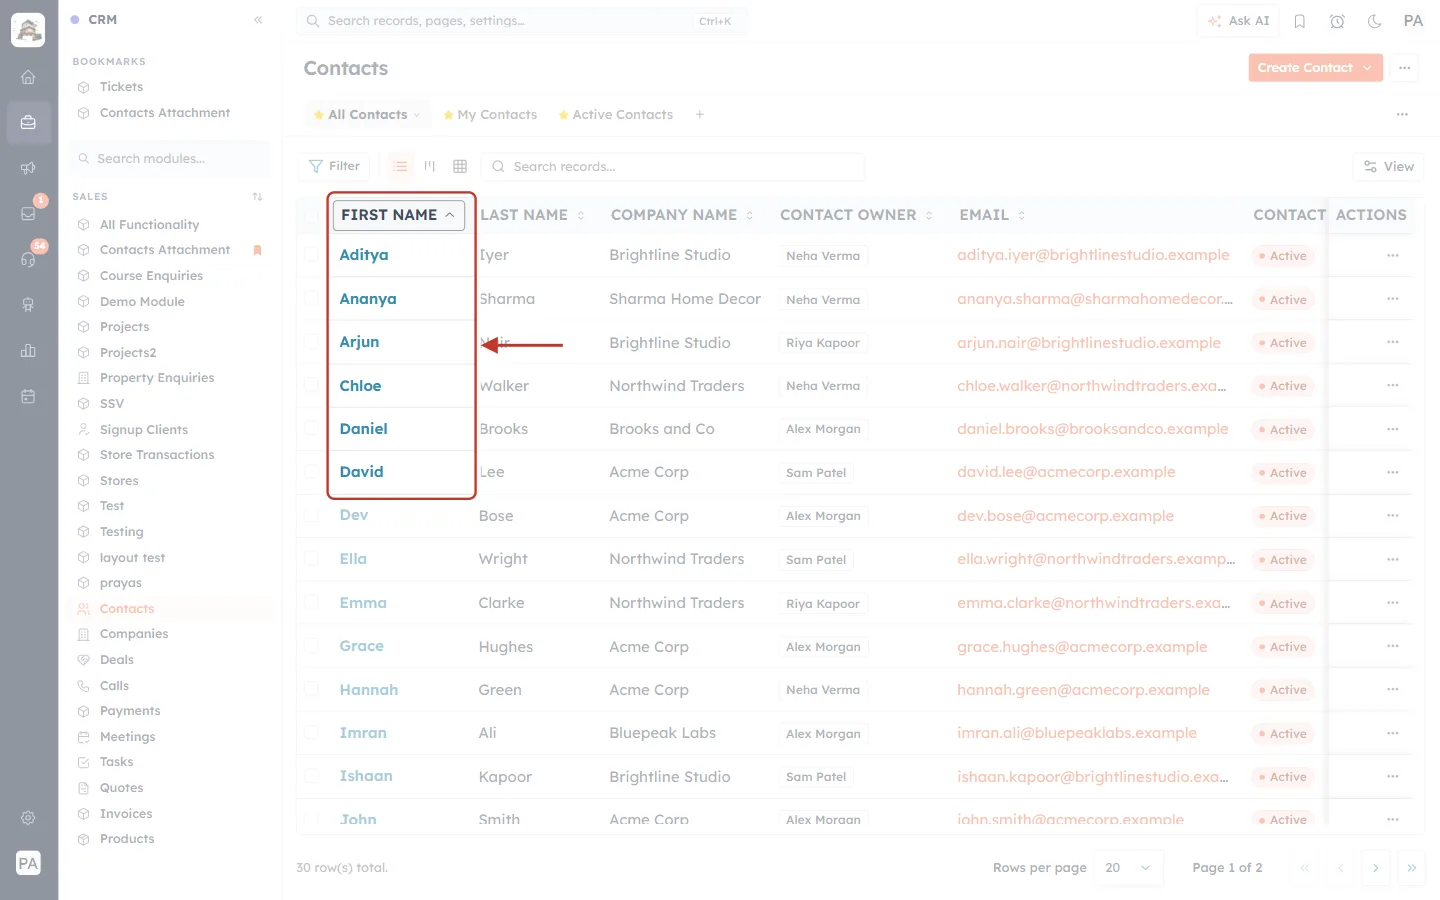Image resolution: width=1440 pixels, height=900 pixels.
Task: Open Company Name column sort control
Action: tap(750, 215)
